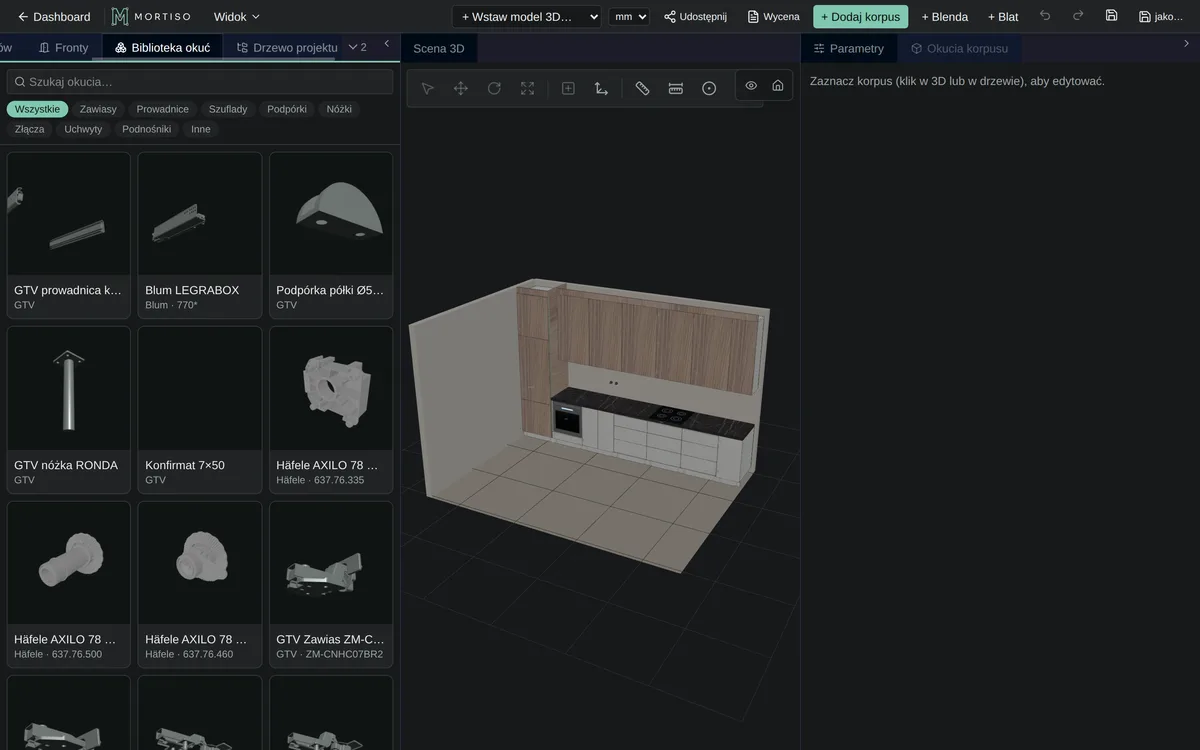Screen dimensions: 1200x750
Task: Filter by Szuflady
Action: 228,109
